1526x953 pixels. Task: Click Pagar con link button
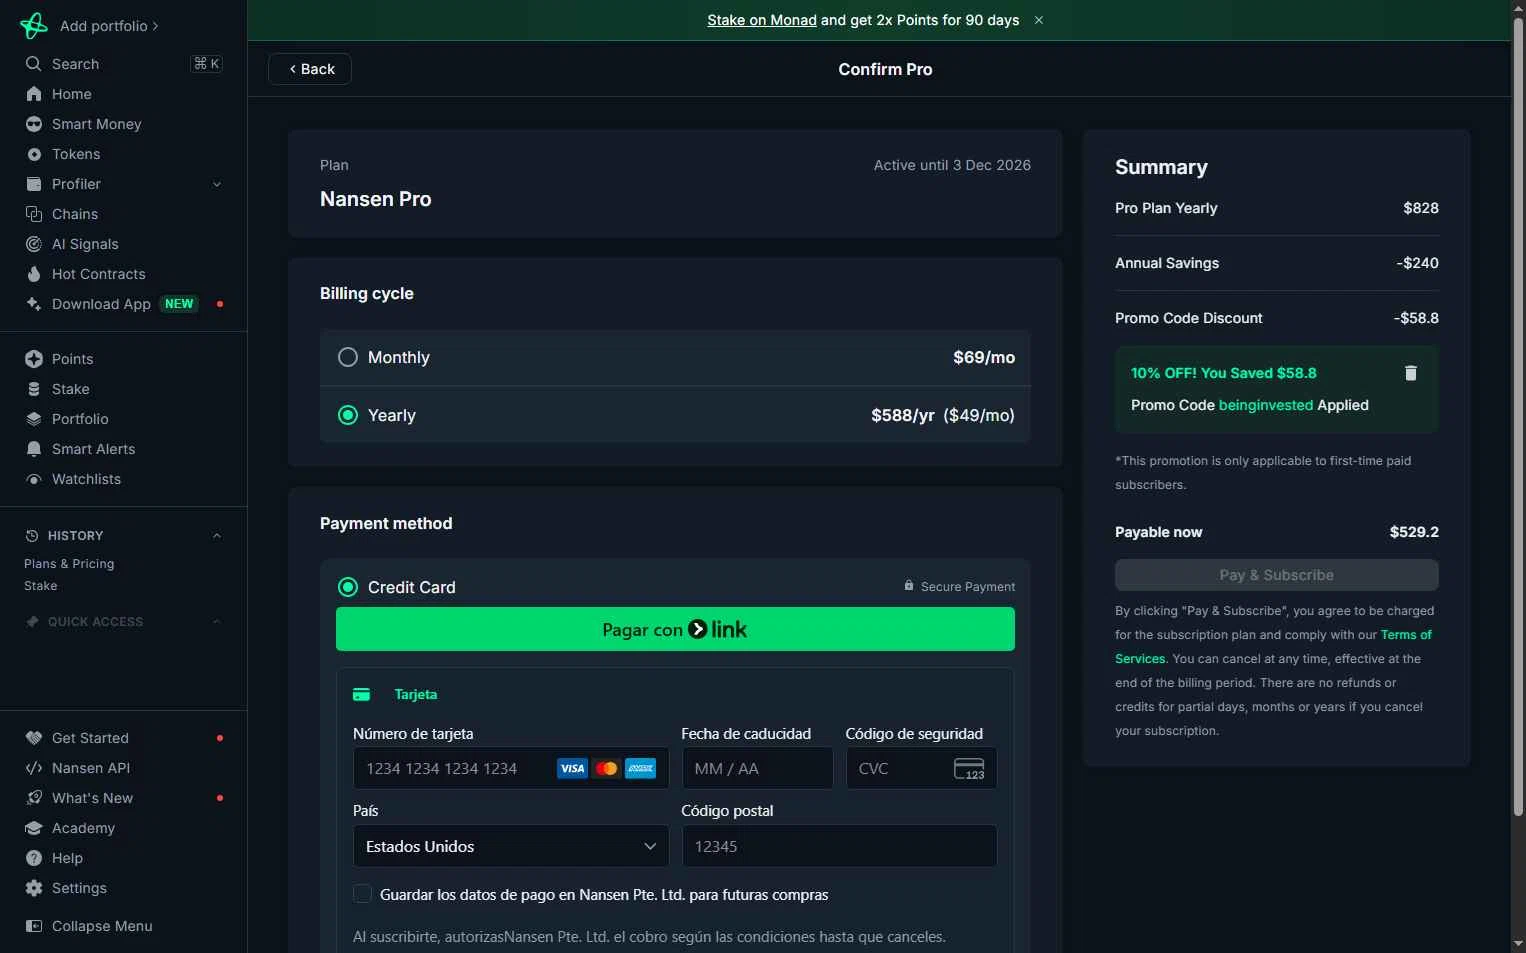(x=675, y=629)
